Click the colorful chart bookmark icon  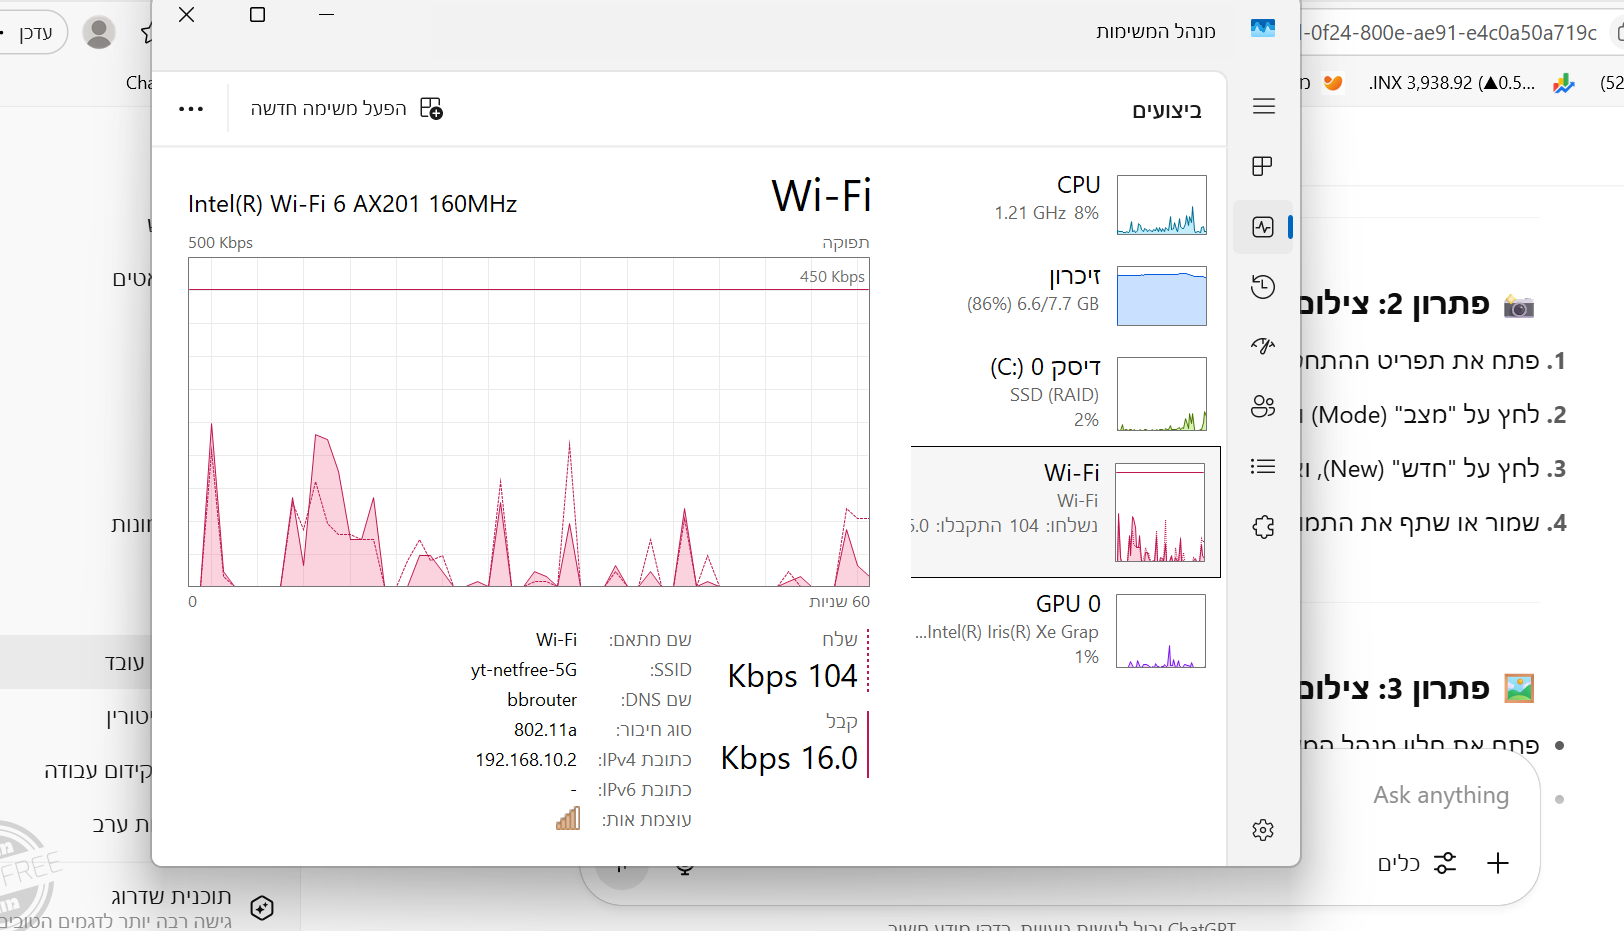coord(1564,83)
